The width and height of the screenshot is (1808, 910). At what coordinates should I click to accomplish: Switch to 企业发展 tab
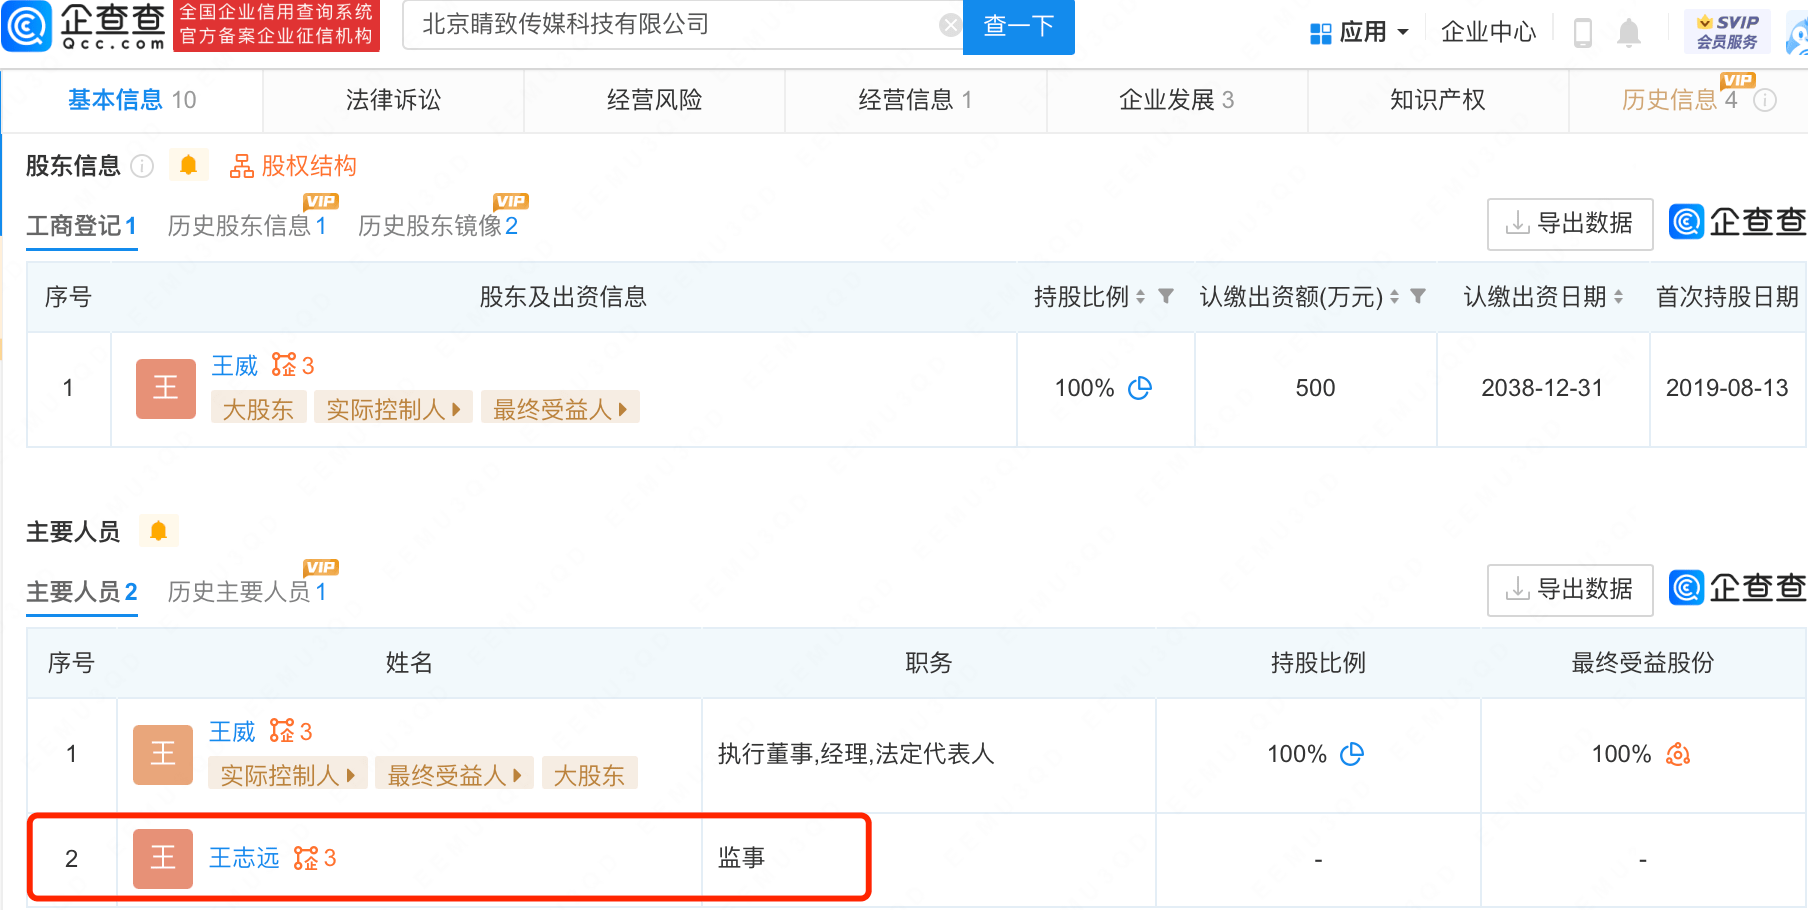(1176, 100)
